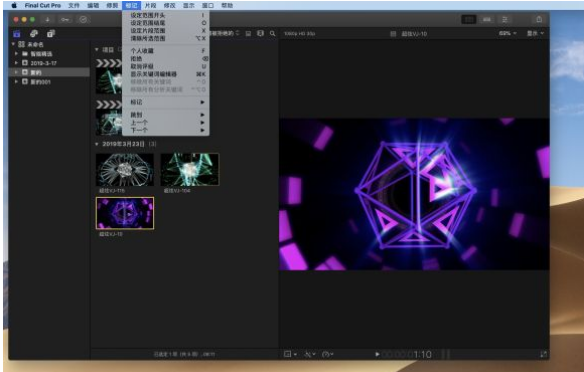Toggle the inspector panel button
The width and height of the screenshot is (584, 372).
(505, 19)
